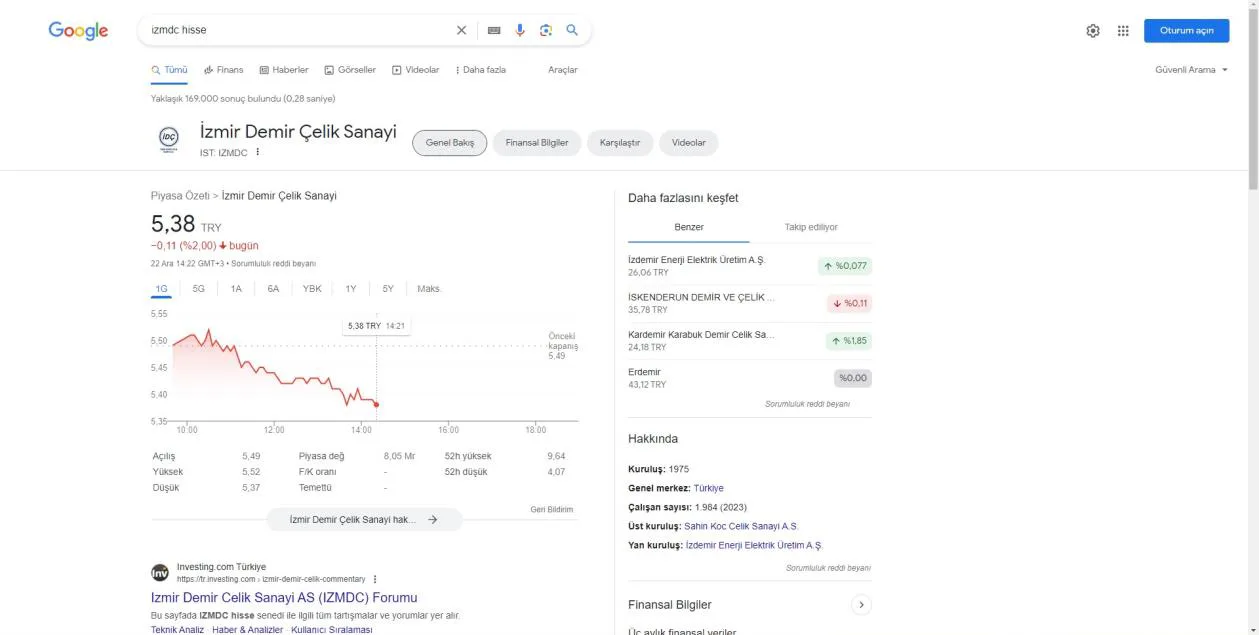Open Kardemir Karabuk Demir Celik stock row
Viewport: 1259px width, 635px height.
pos(750,340)
